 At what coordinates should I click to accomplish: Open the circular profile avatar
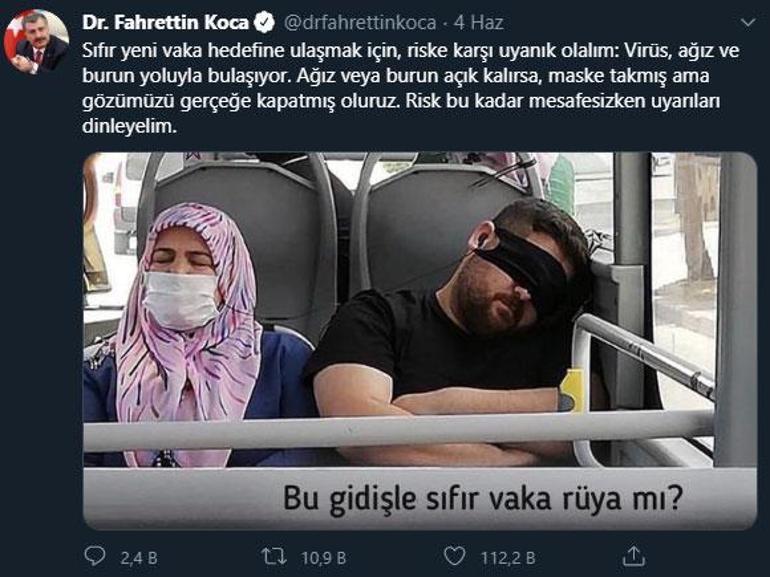pyautogui.click(x=36, y=42)
